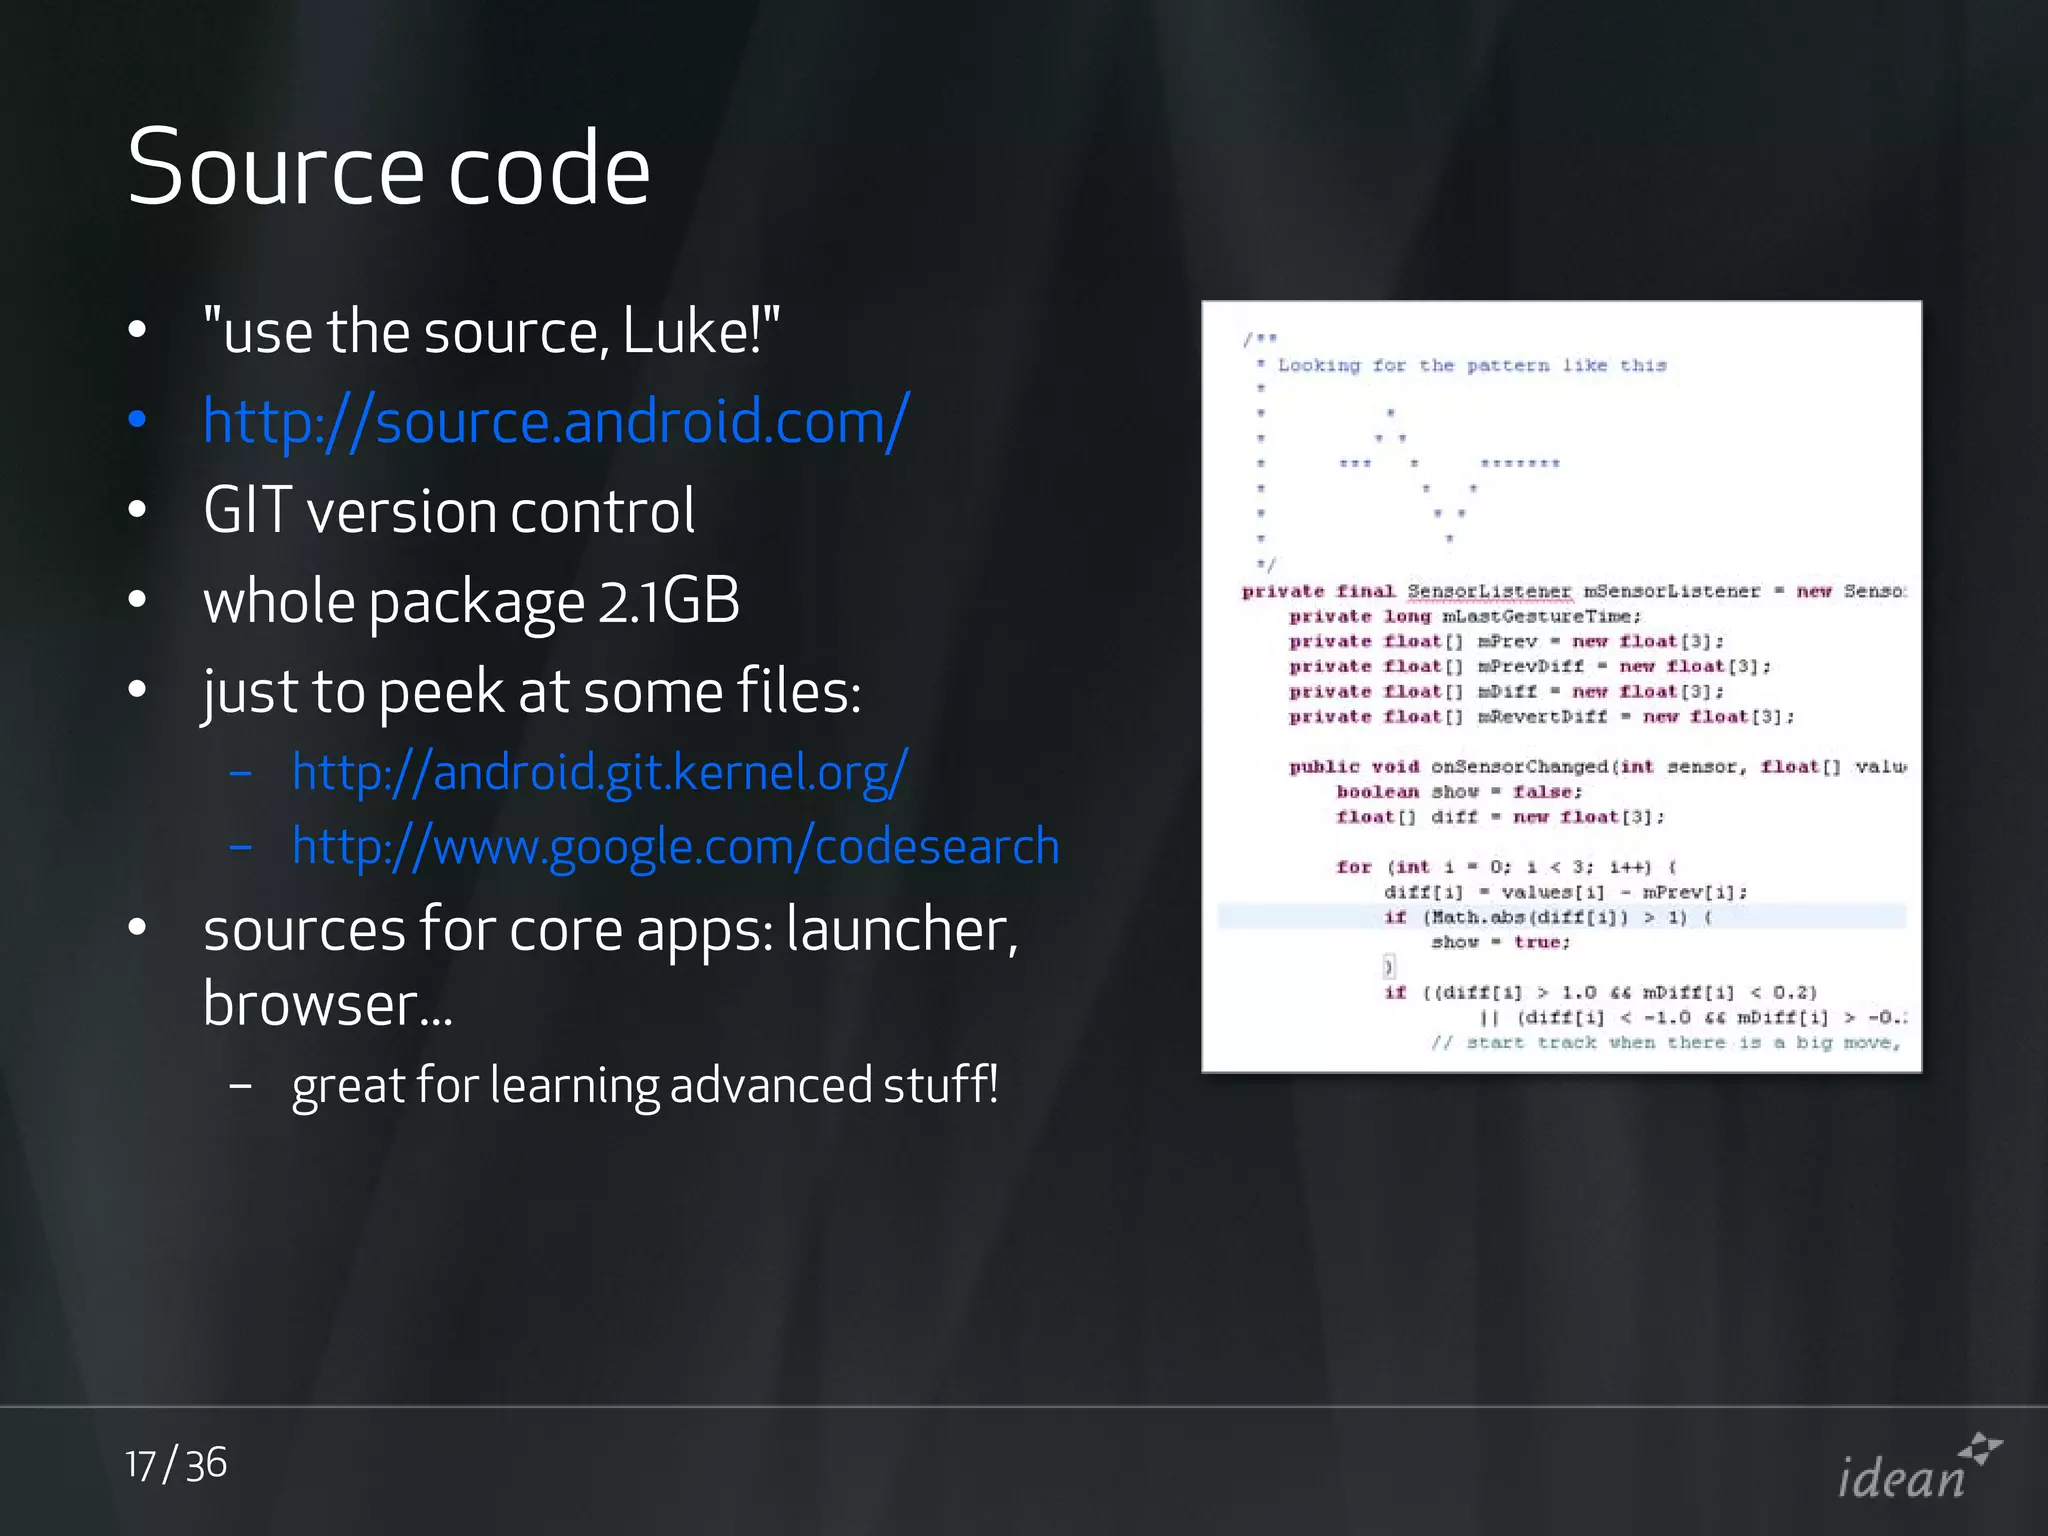Open the android.git.kernel.org link
Viewport: 2048px width, 1536px height.
(599, 772)
